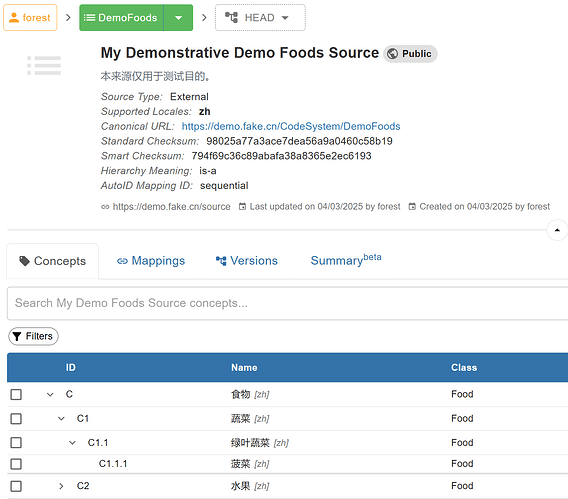The width and height of the screenshot is (568, 499).
Task: Open the HEAD version dropdown
Action: 260,18
